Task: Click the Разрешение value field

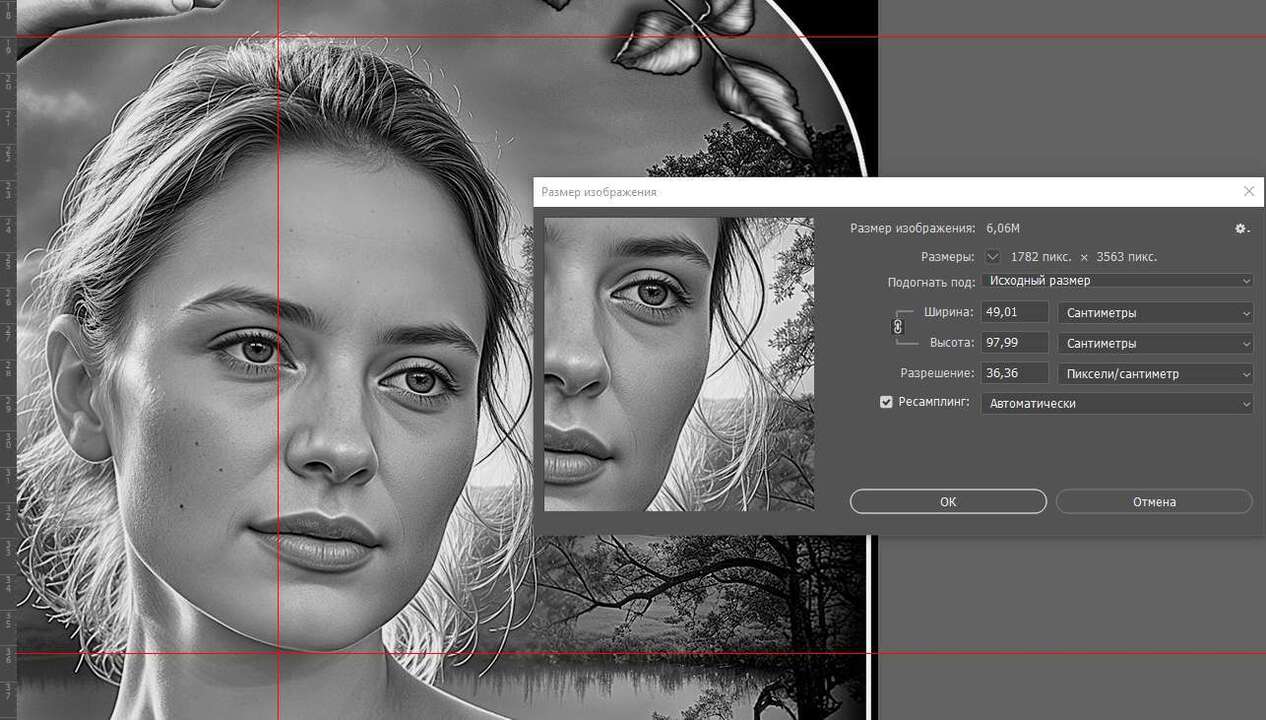Action: tap(1014, 373)
